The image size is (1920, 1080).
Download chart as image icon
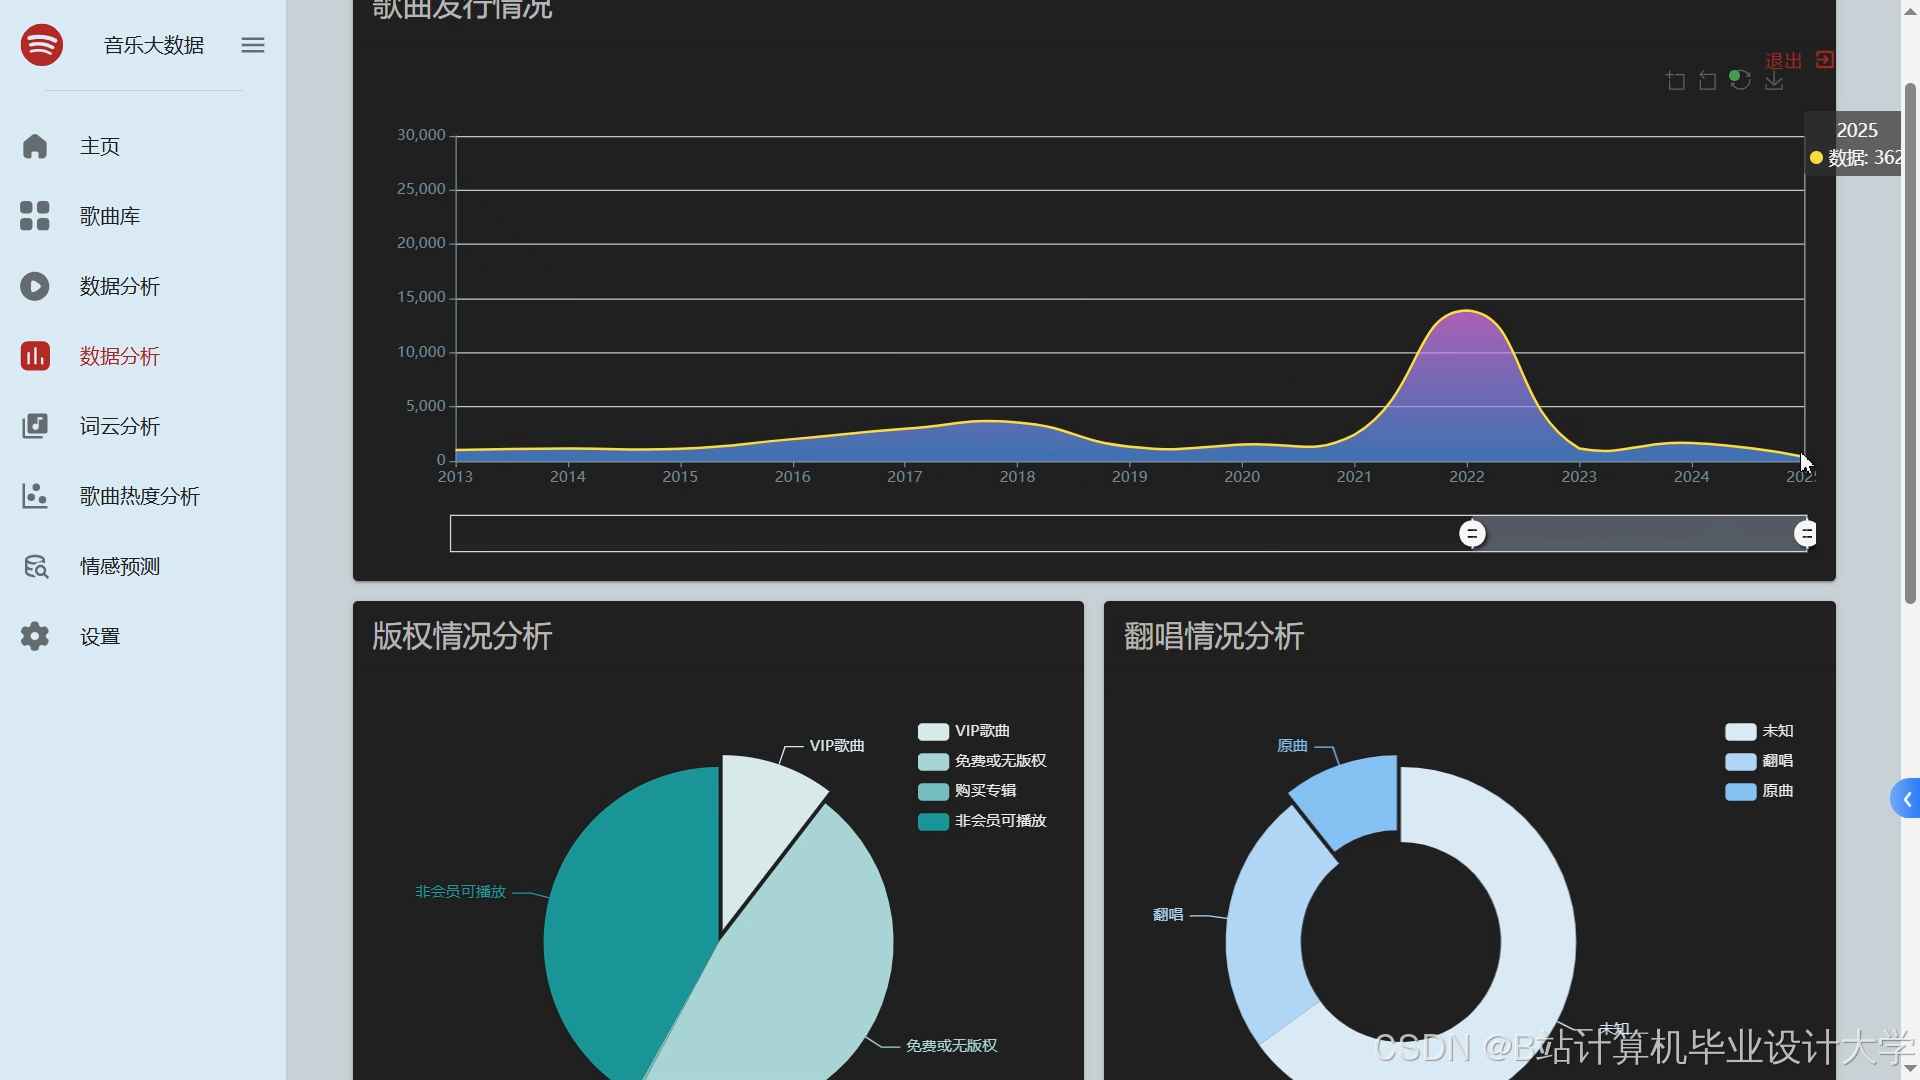[1774, 81]
